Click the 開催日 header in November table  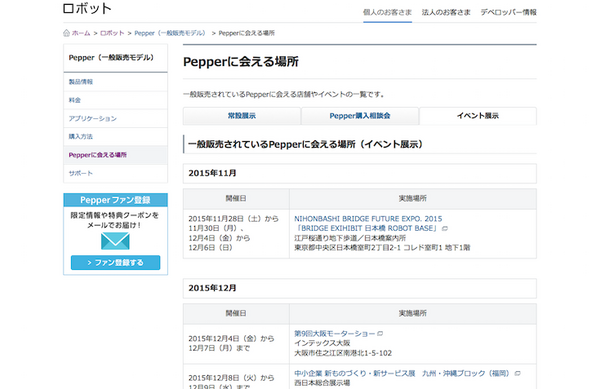tap(236, 199)
